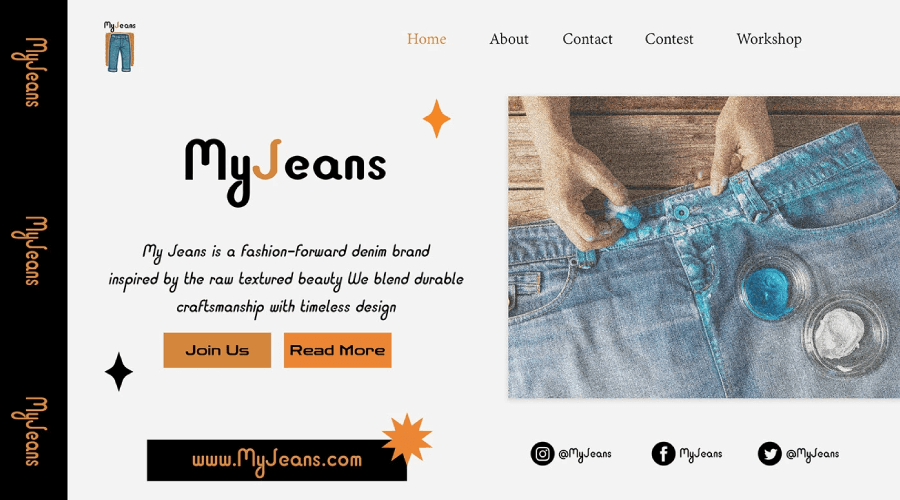Screen dimensions: 900x500
Task: Click the black four-point star near Join Us
Action: [x=119, y=372]
